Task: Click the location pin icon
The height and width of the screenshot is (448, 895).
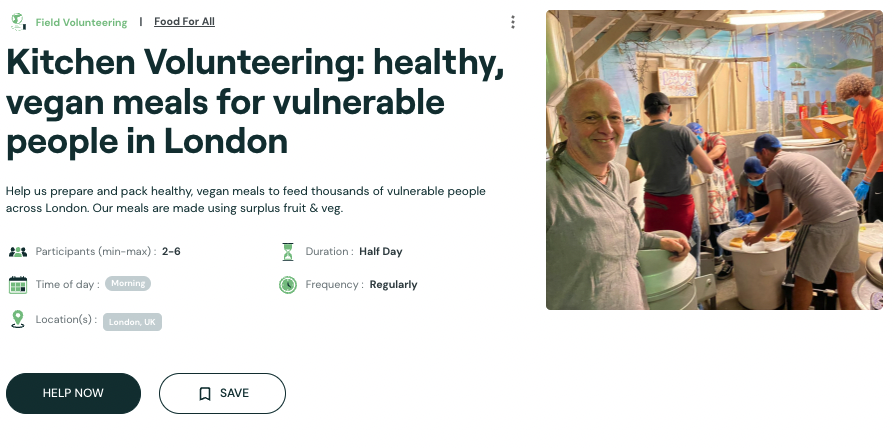Action: (17, 319)
